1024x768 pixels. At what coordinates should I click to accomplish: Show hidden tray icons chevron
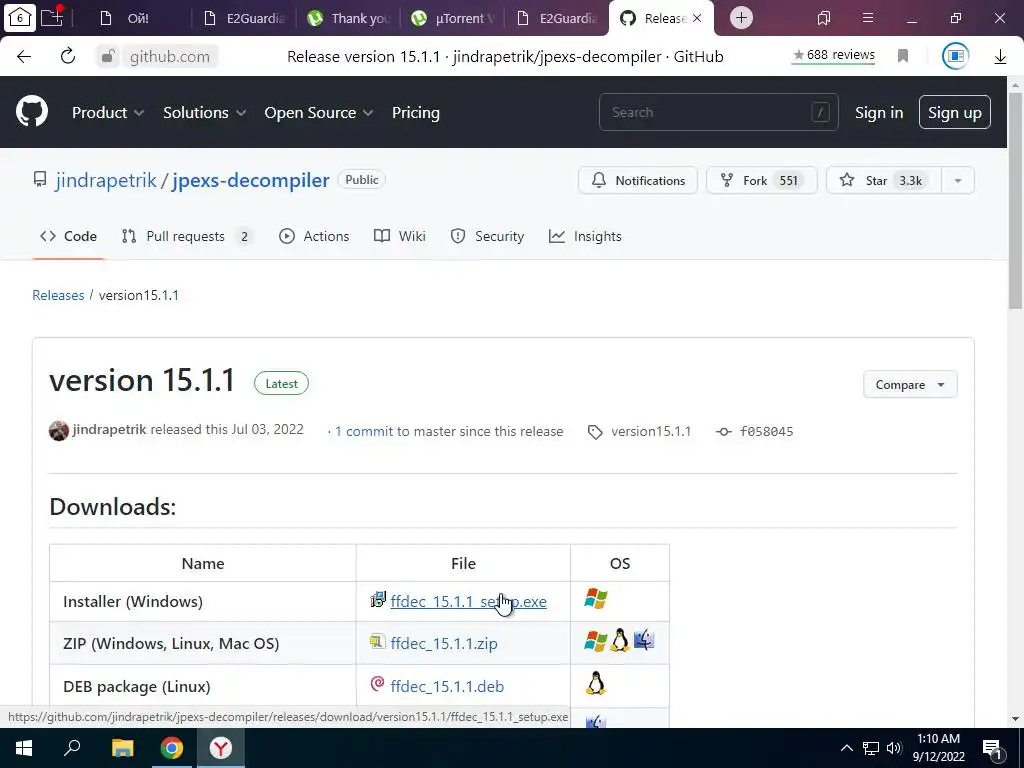tap(846, 748)
